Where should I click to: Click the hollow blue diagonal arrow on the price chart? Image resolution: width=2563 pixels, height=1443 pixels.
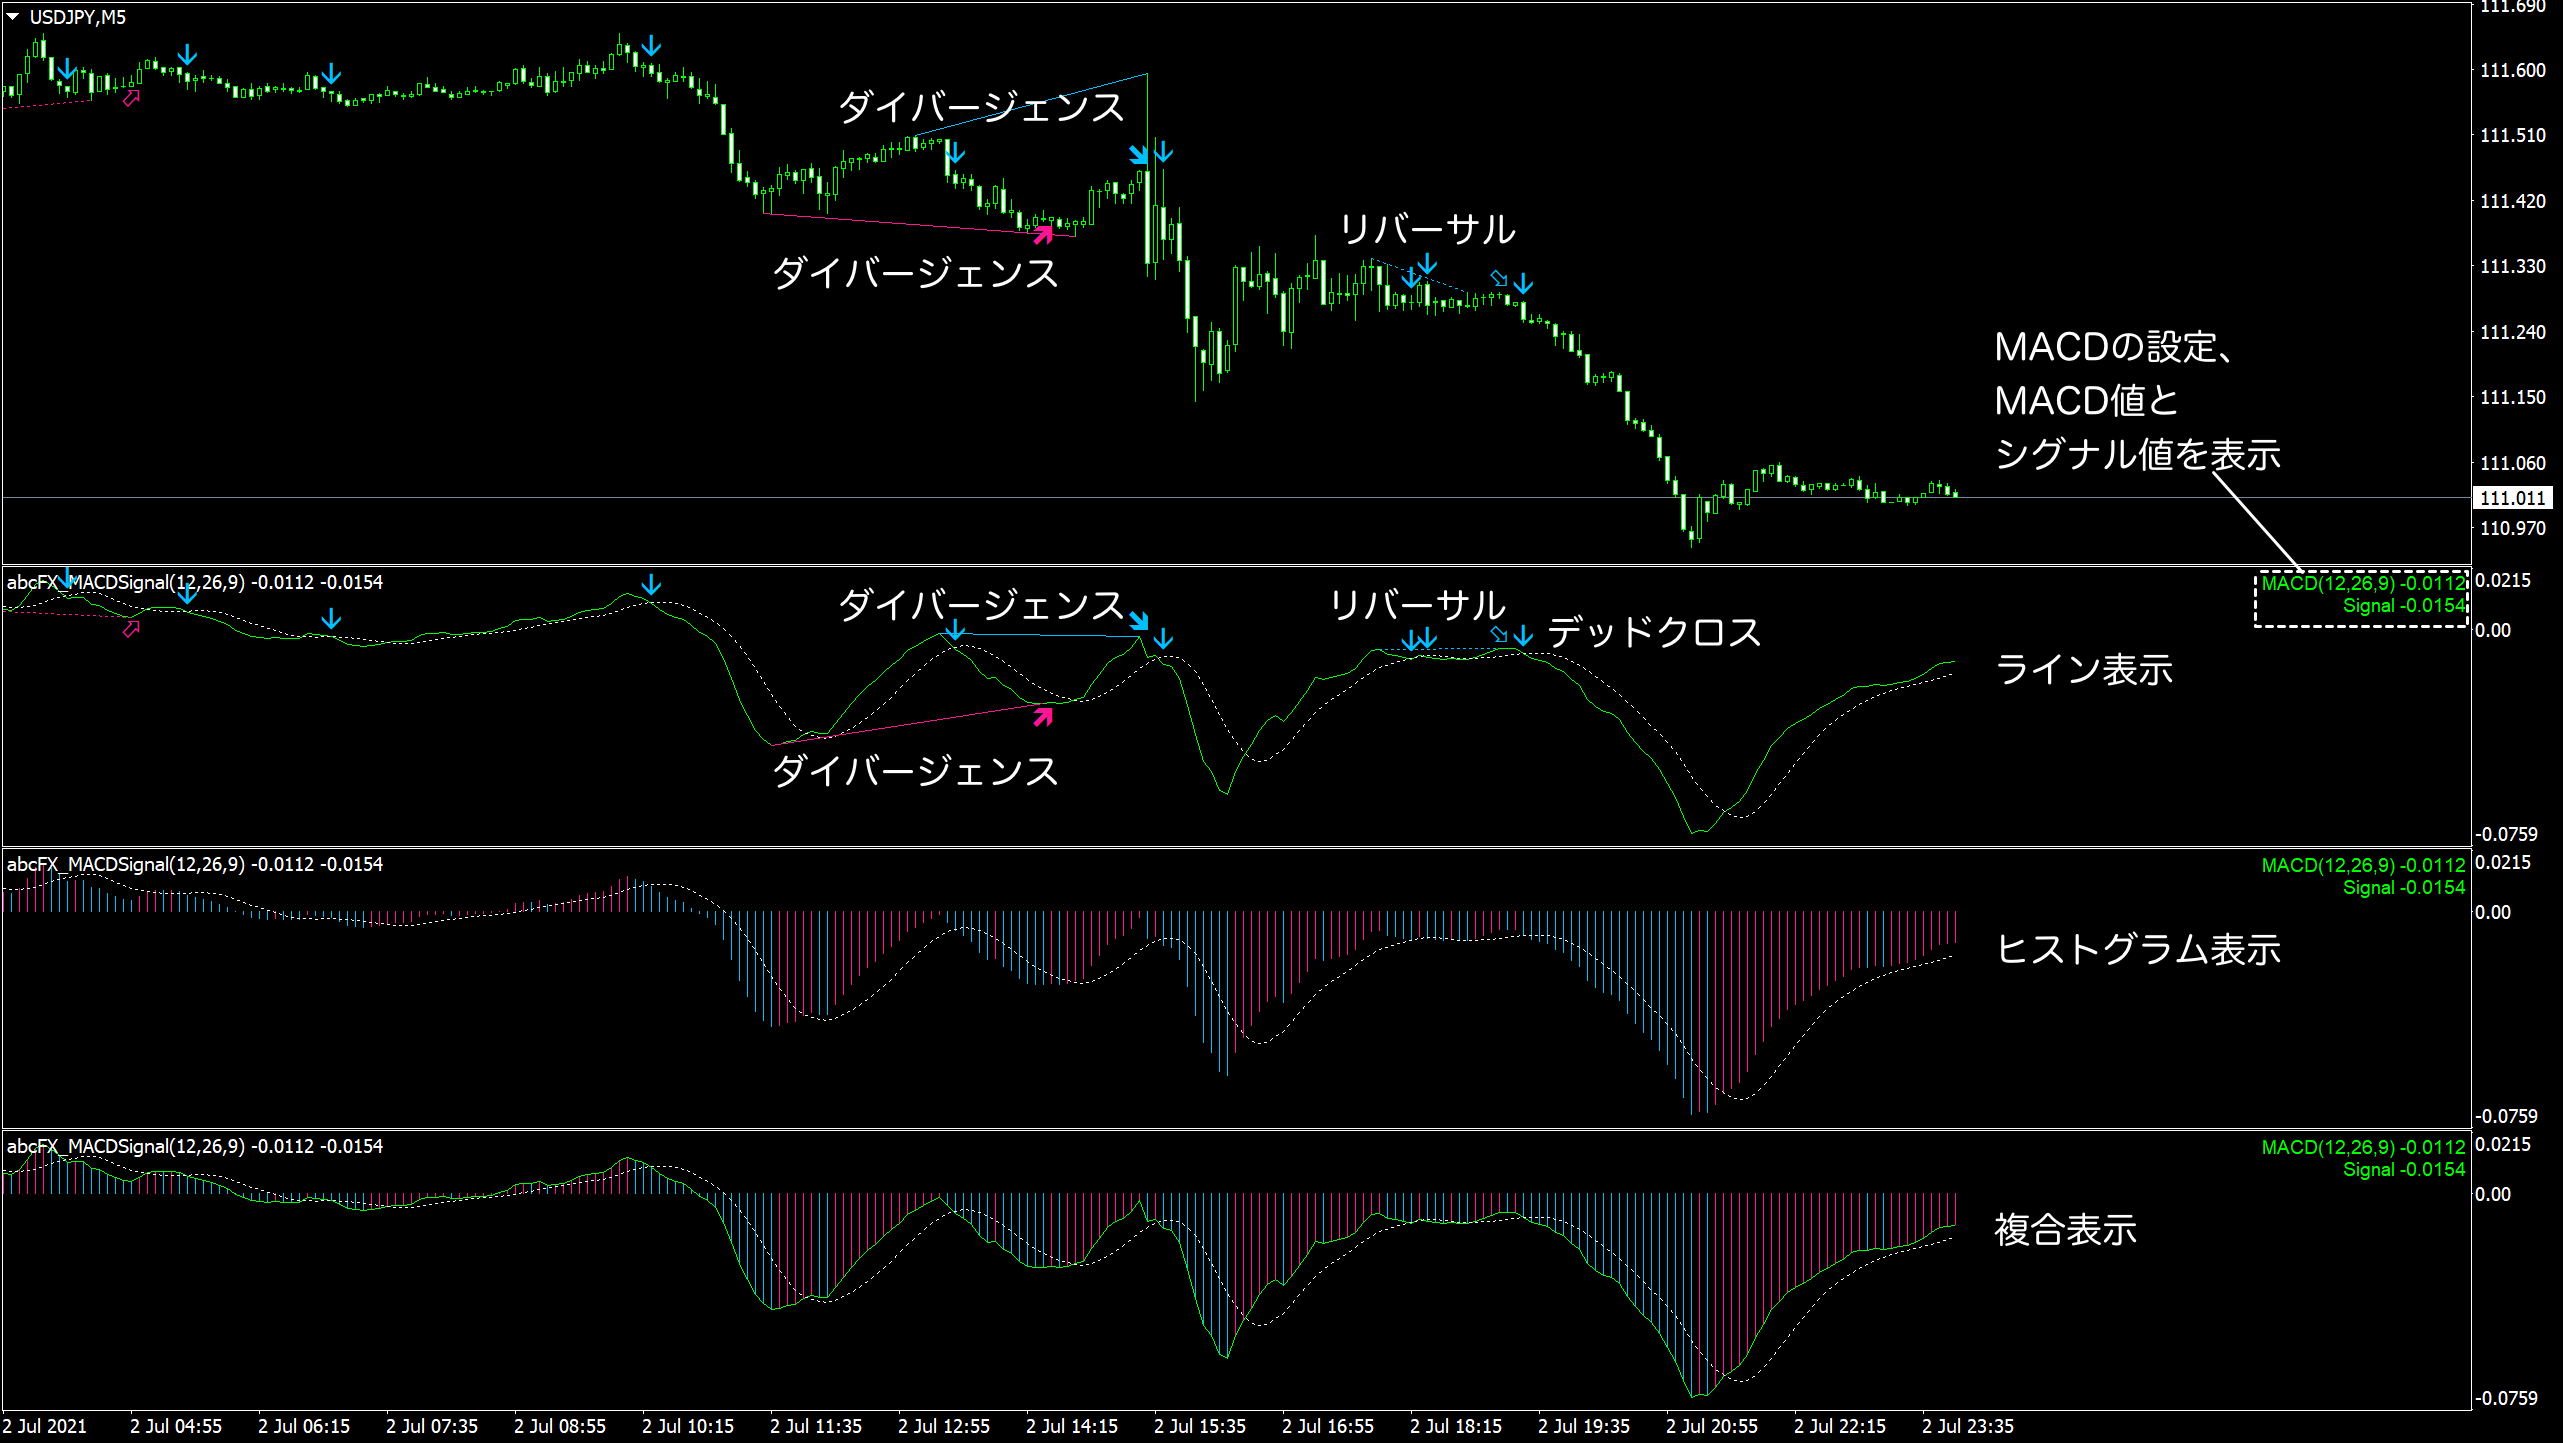(1498, 278)
